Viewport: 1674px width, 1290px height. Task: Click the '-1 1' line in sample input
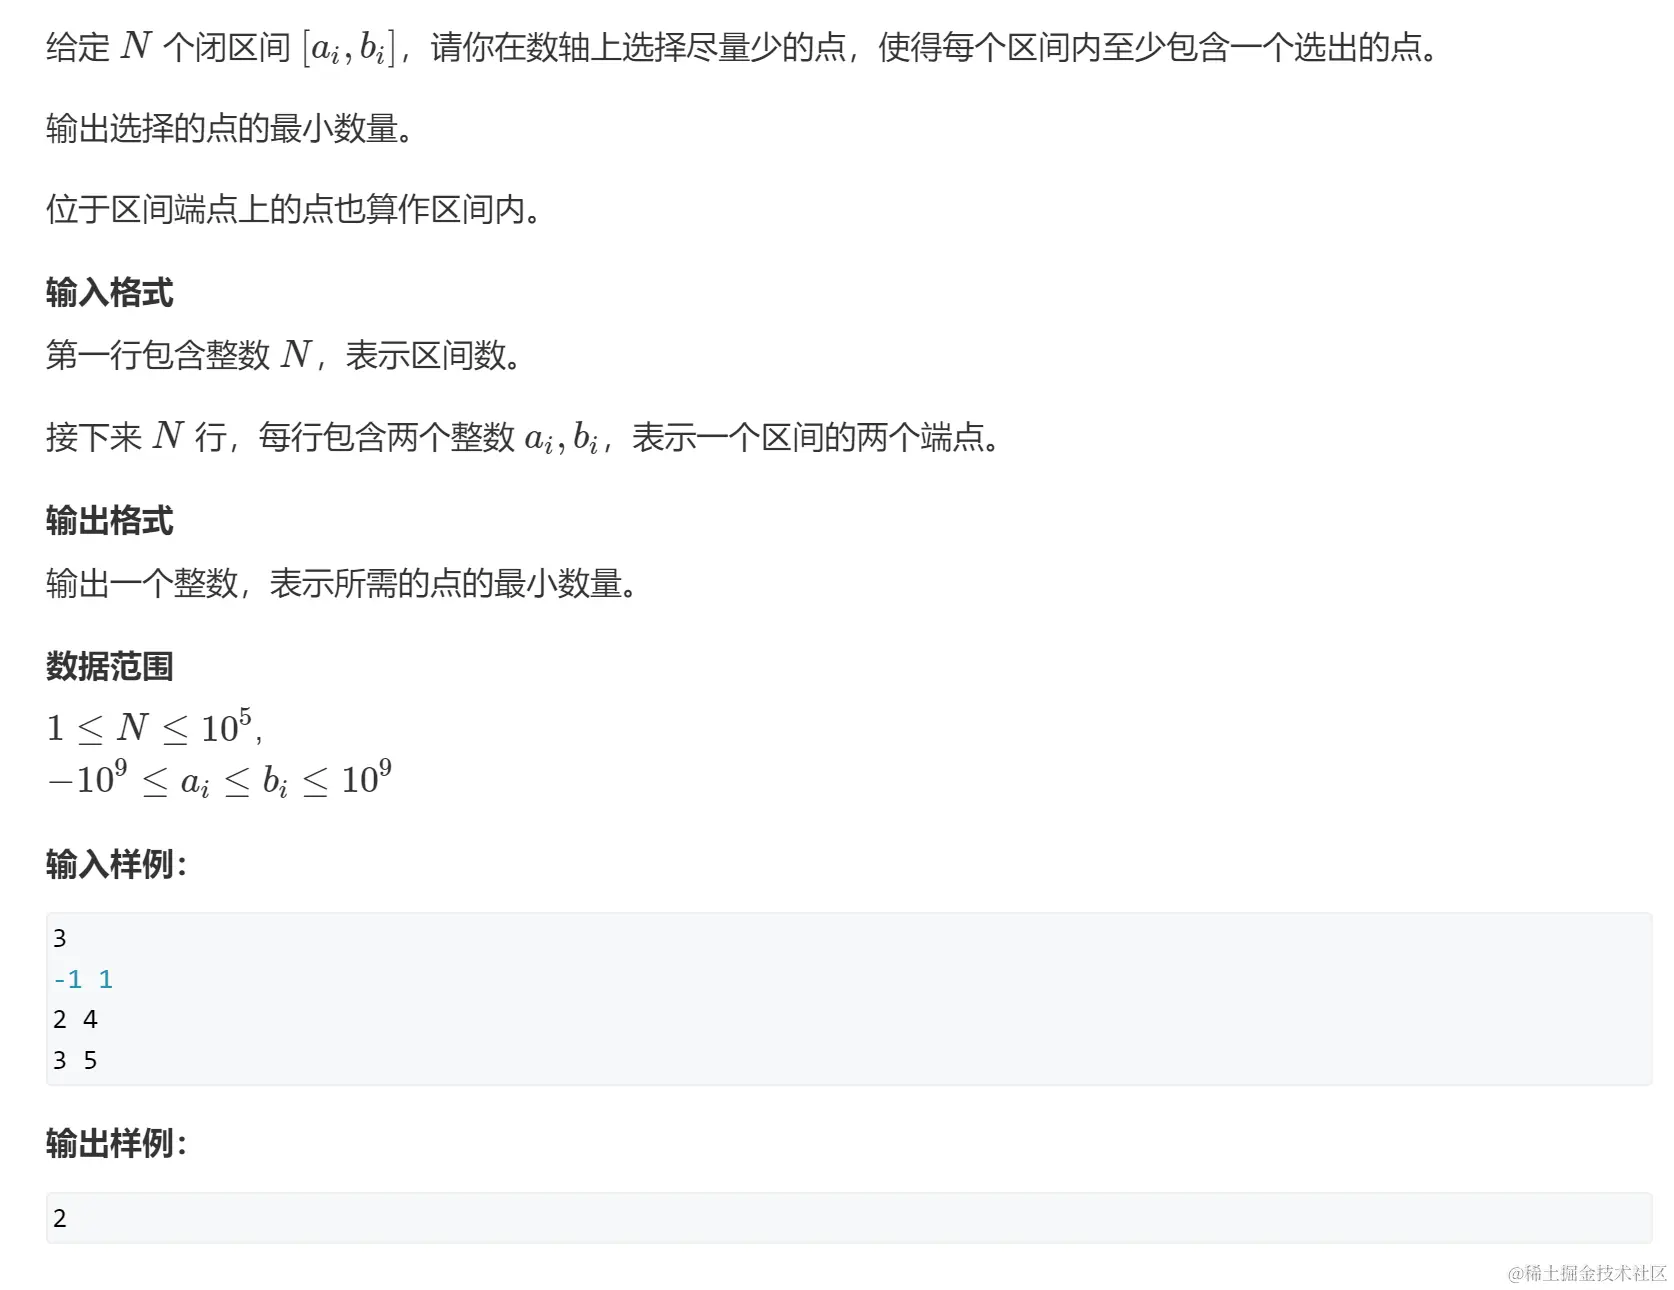(x=83, y=979)
